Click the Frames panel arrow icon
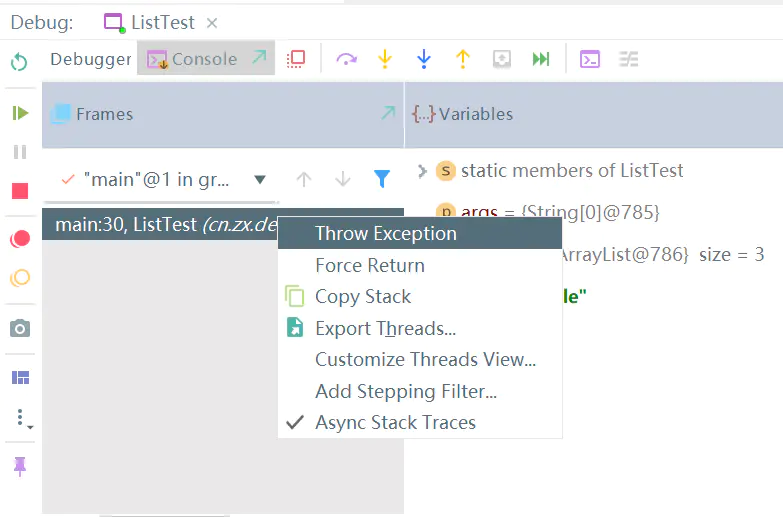The width and height of the screenshot is (783, 517). [x=388, y=112]
